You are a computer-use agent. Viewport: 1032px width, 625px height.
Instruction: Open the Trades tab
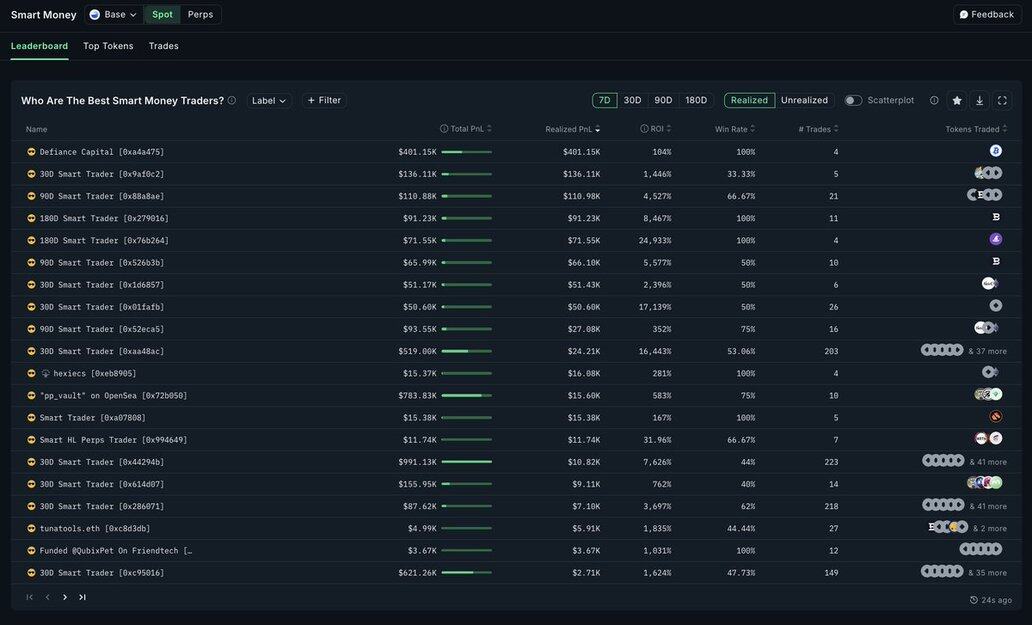pyautogui.click(x=164, y=46)
